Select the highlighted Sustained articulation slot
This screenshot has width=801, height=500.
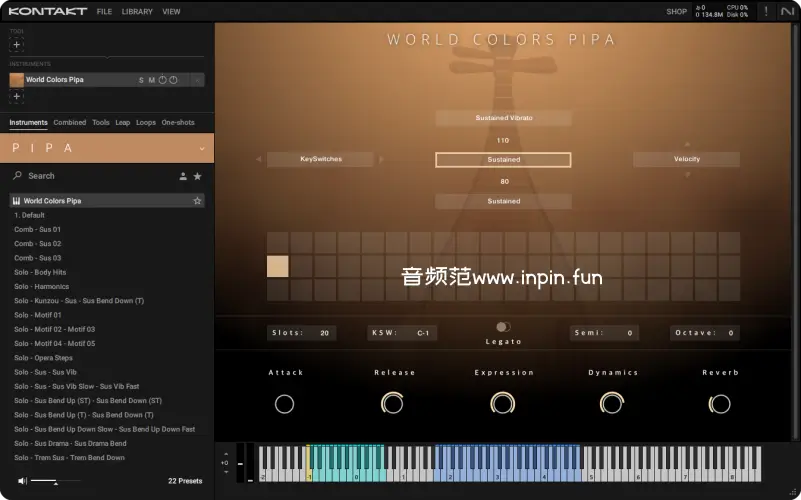pyautogui.click(x=503, y=160)
